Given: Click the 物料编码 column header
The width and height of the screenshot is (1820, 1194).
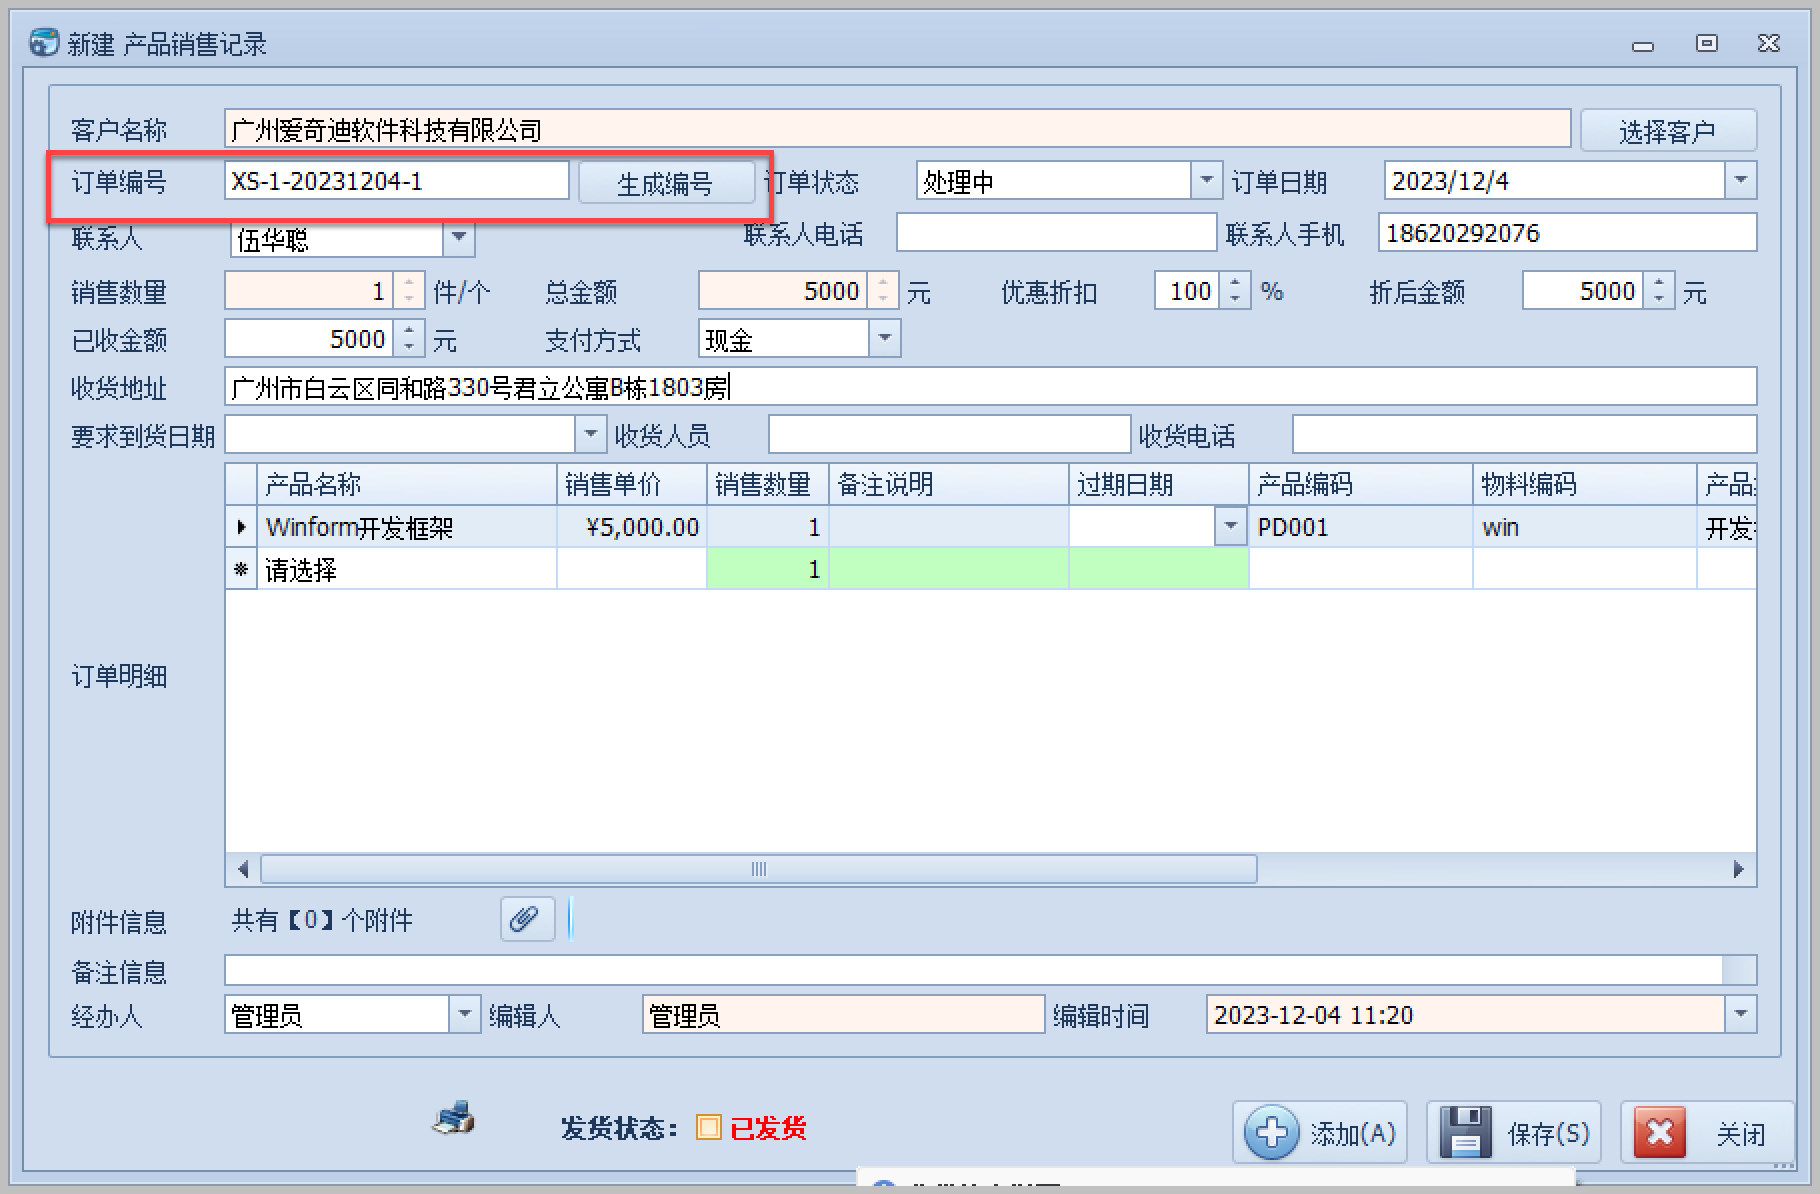Looking at the screenshot, I should tap(1585, 484).
